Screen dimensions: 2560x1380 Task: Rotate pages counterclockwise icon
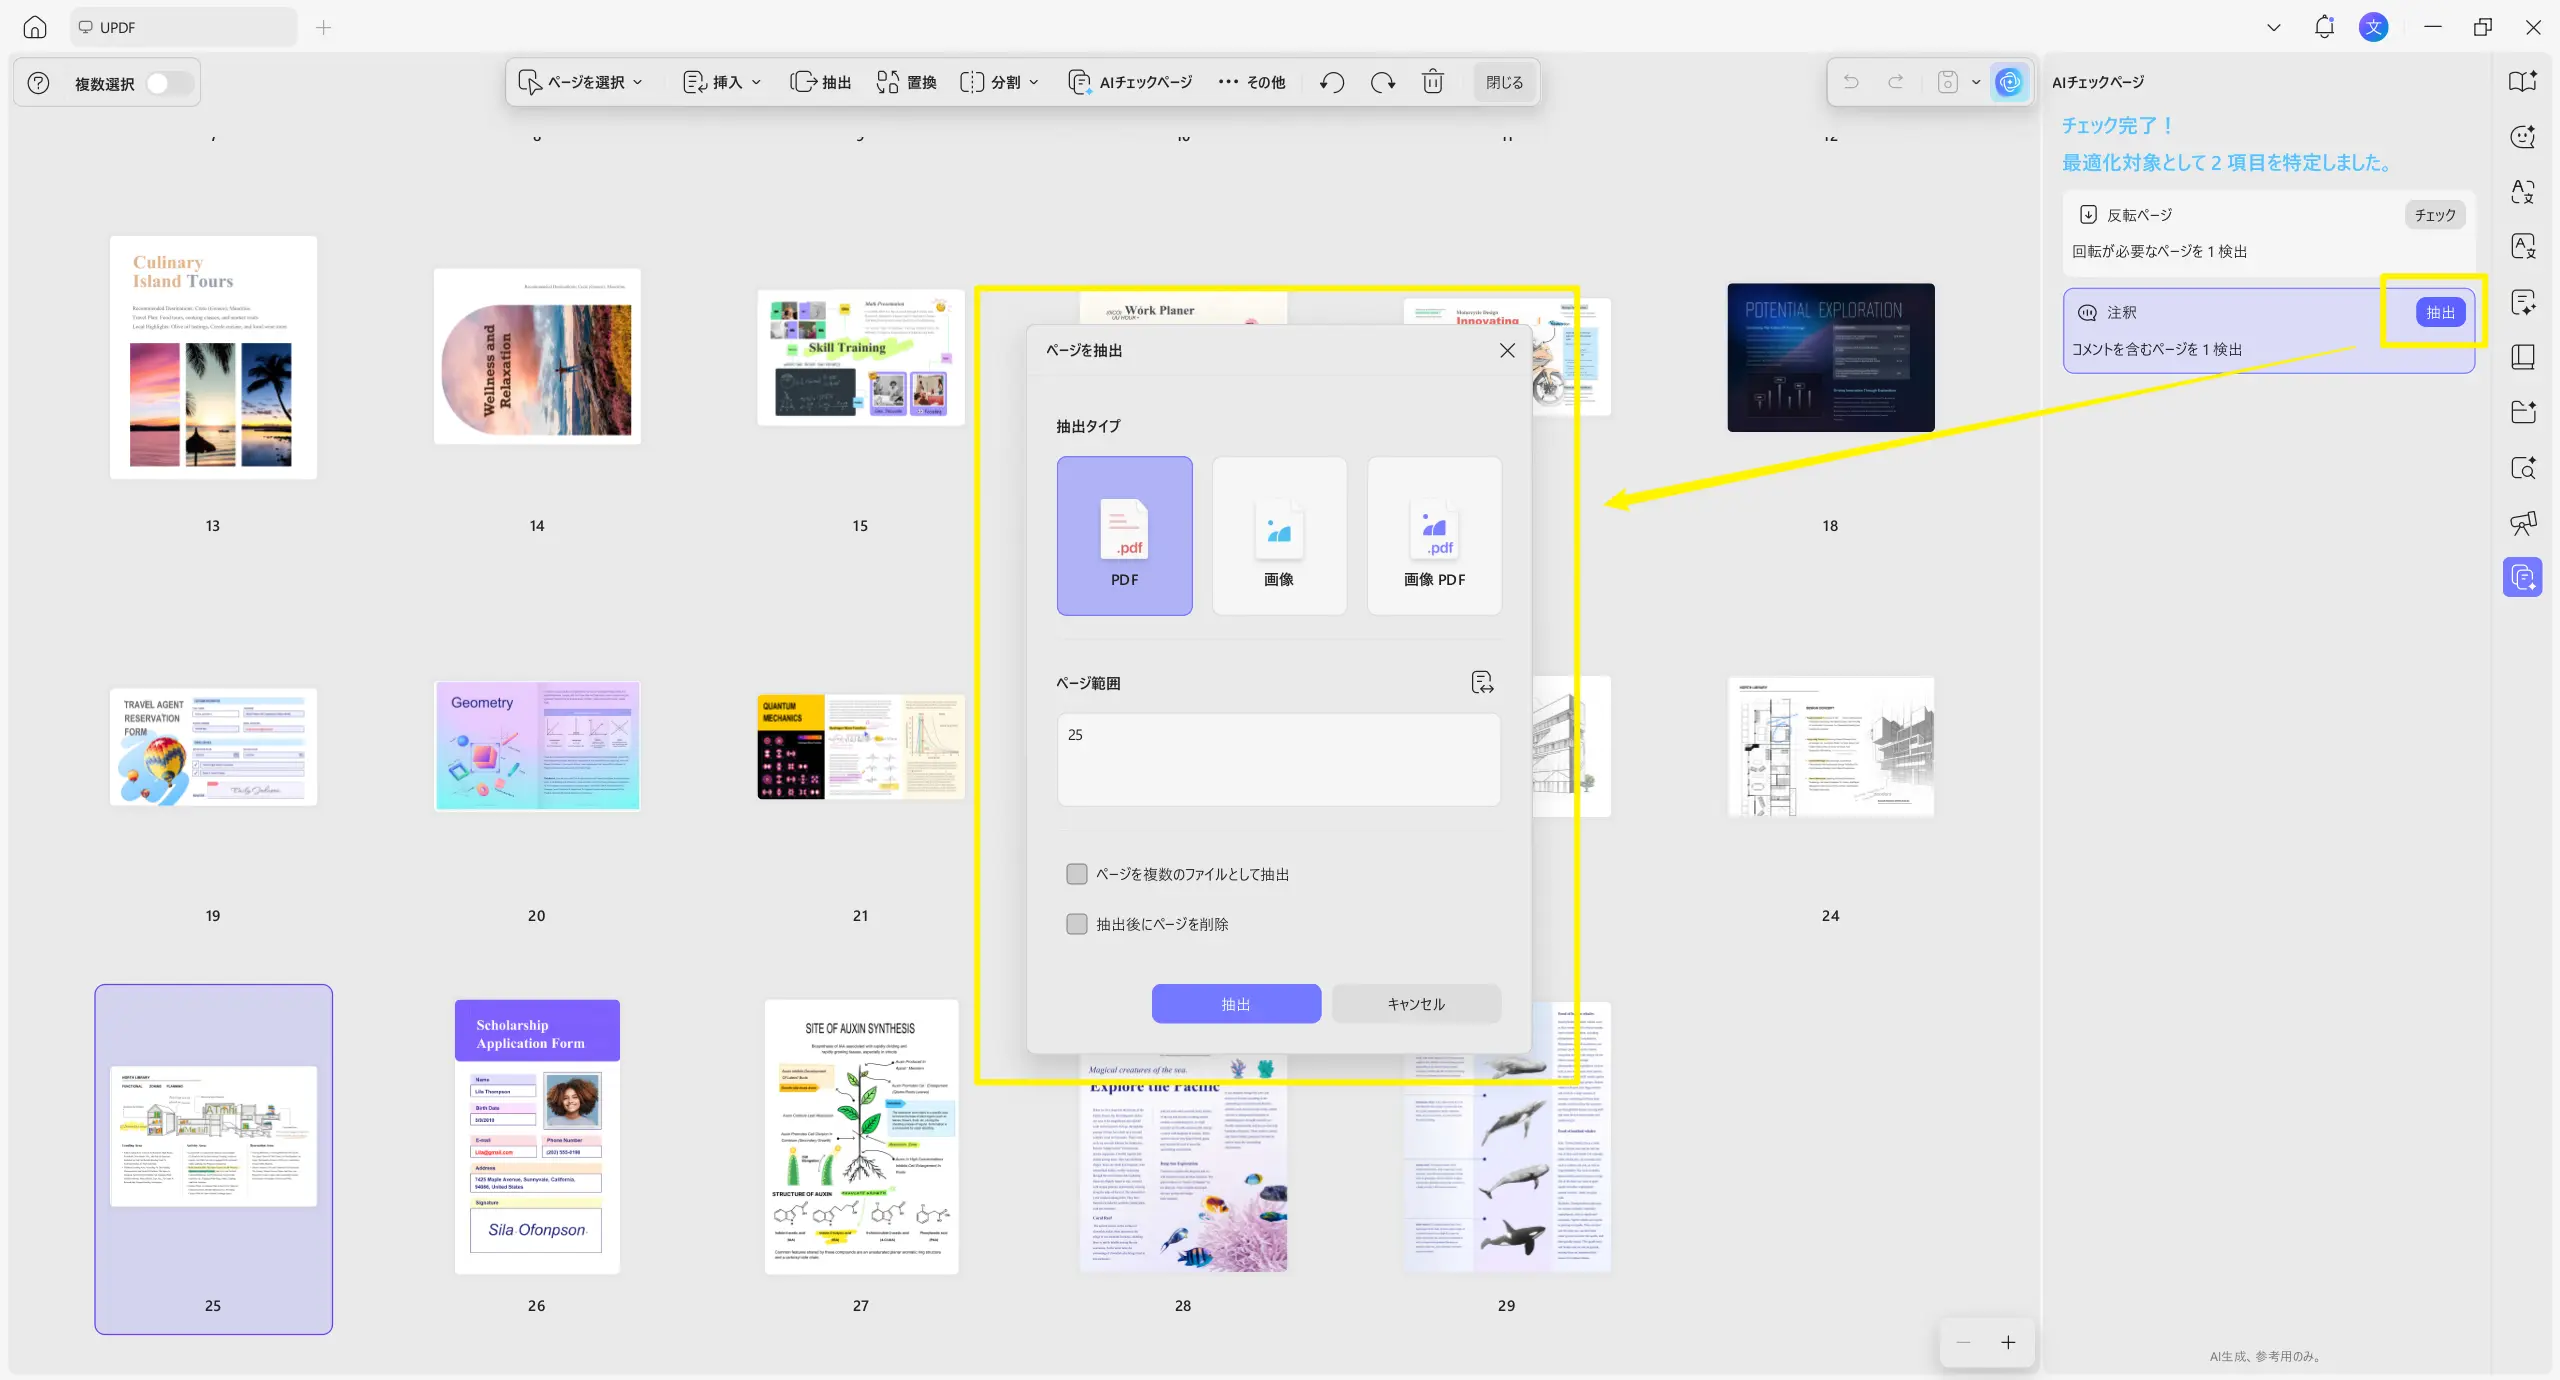[1331, 82]
